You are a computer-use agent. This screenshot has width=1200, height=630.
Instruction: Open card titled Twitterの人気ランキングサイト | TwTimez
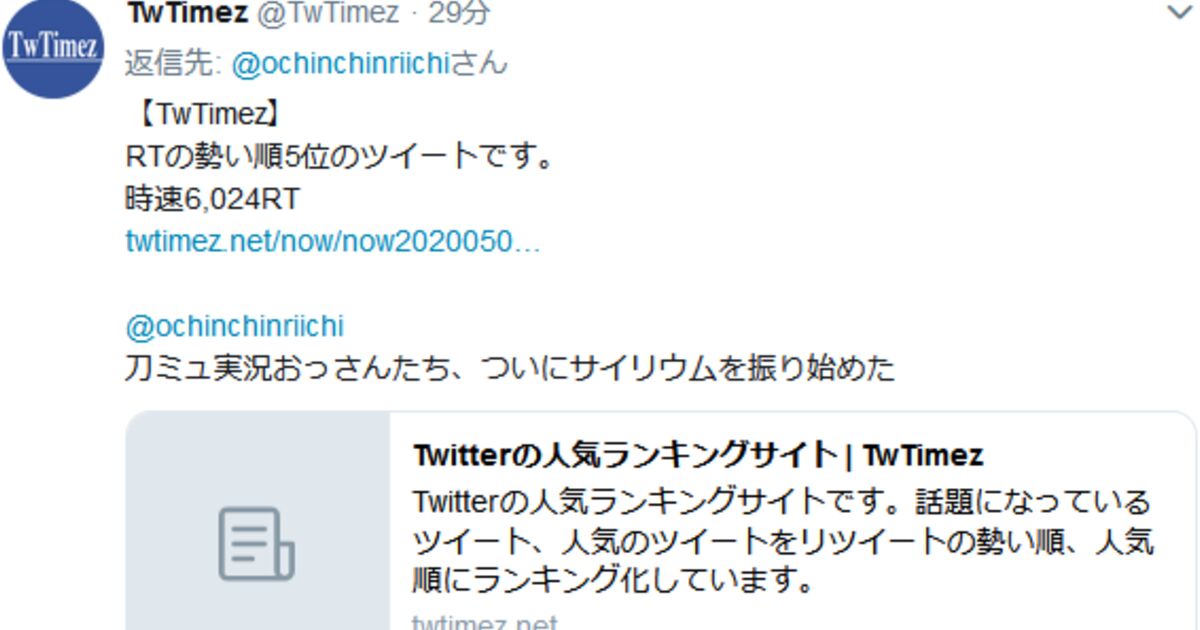pyautogui.click(x=698, y=456)
